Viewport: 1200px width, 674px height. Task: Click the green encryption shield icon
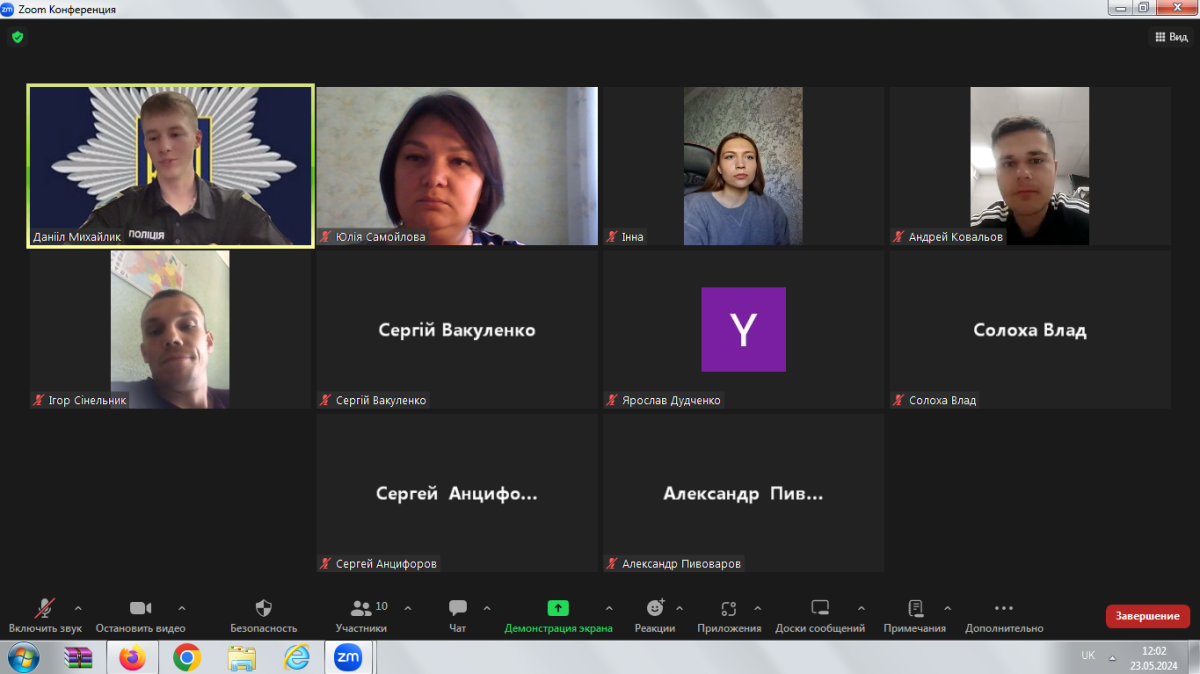click(x=17, y=37)
